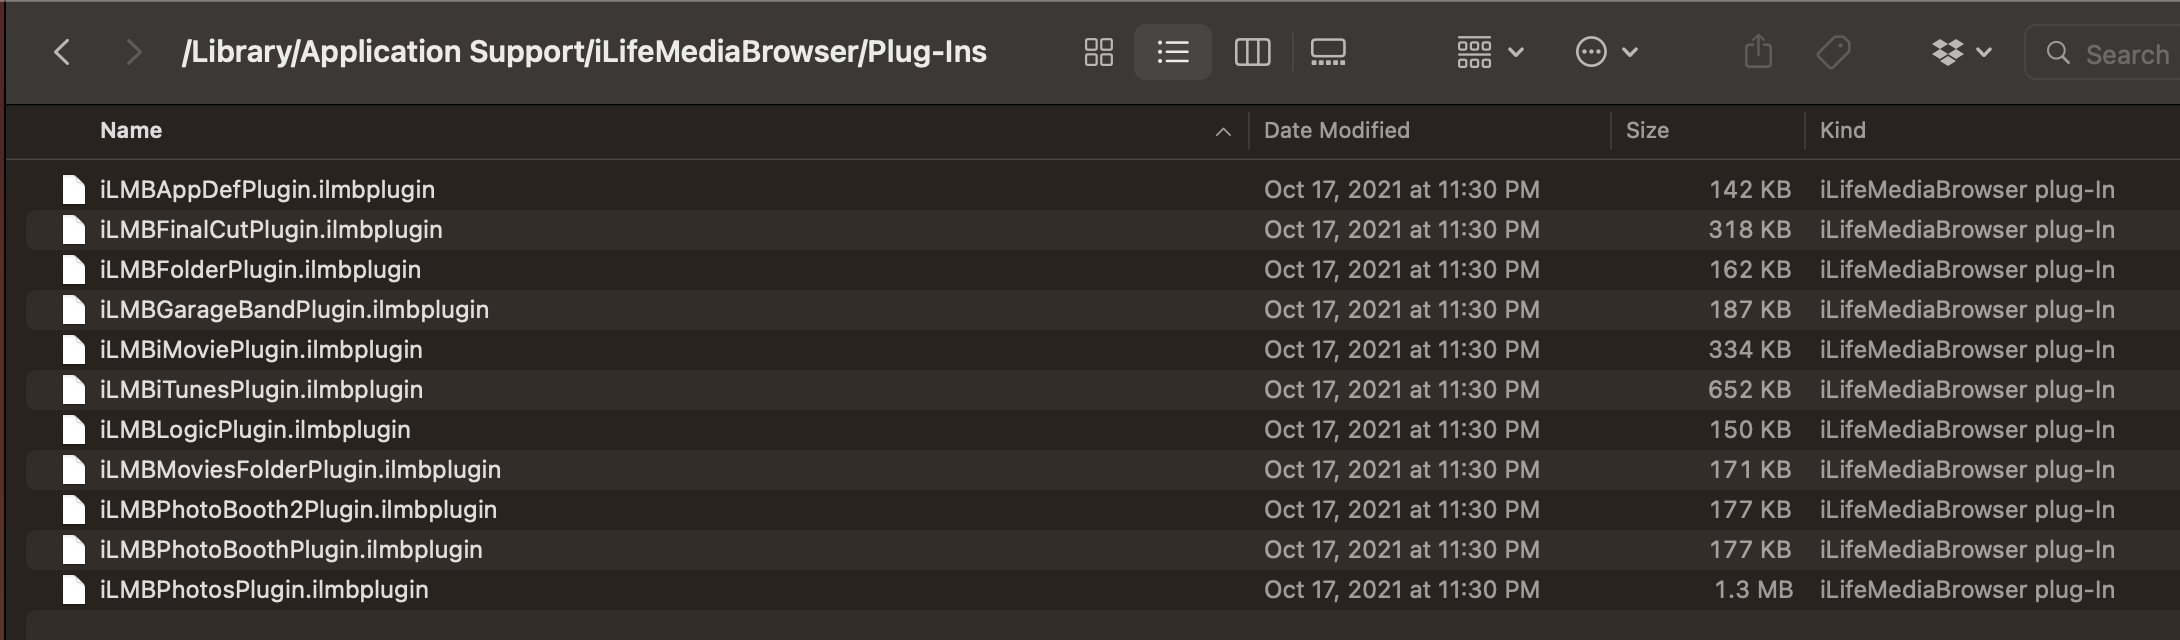Viewport: 2180px width, 640px height.
Task: Switch to list view
Action: [x=1172, y=52]
